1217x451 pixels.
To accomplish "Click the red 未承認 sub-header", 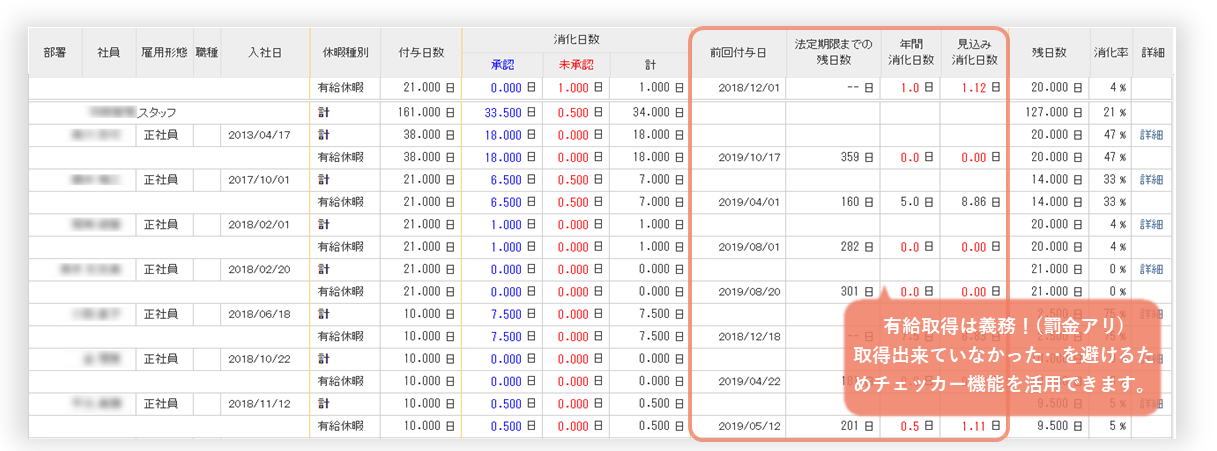I will tap(576, 65).
